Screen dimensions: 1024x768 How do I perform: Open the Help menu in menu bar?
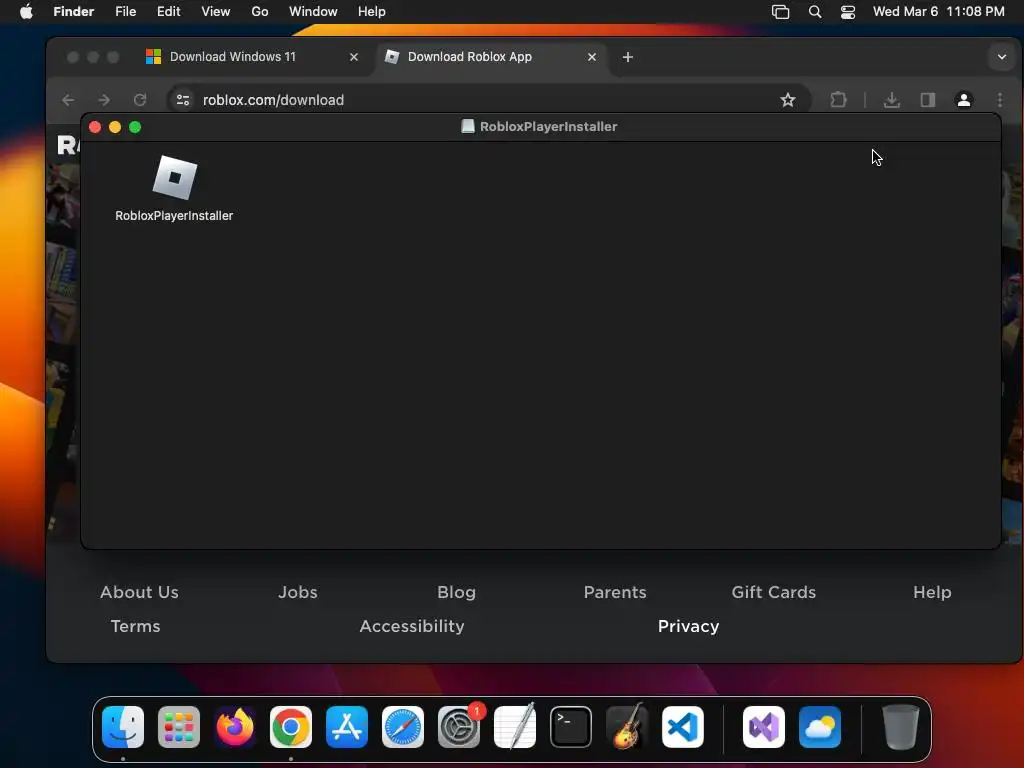point(372,11)
